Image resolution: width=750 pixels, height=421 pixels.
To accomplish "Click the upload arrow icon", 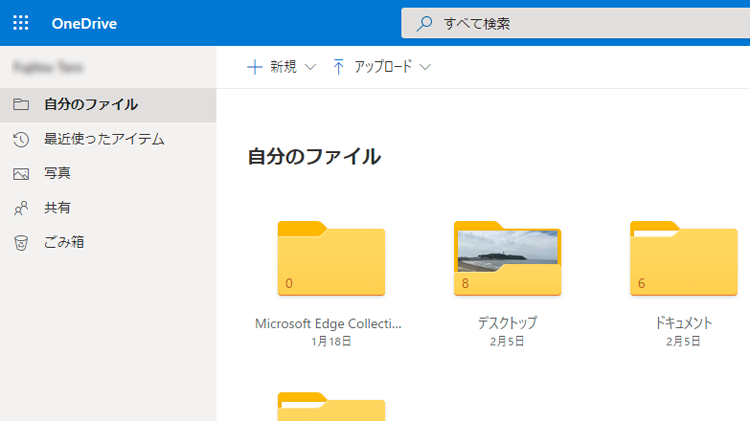I will click(338, 67).
